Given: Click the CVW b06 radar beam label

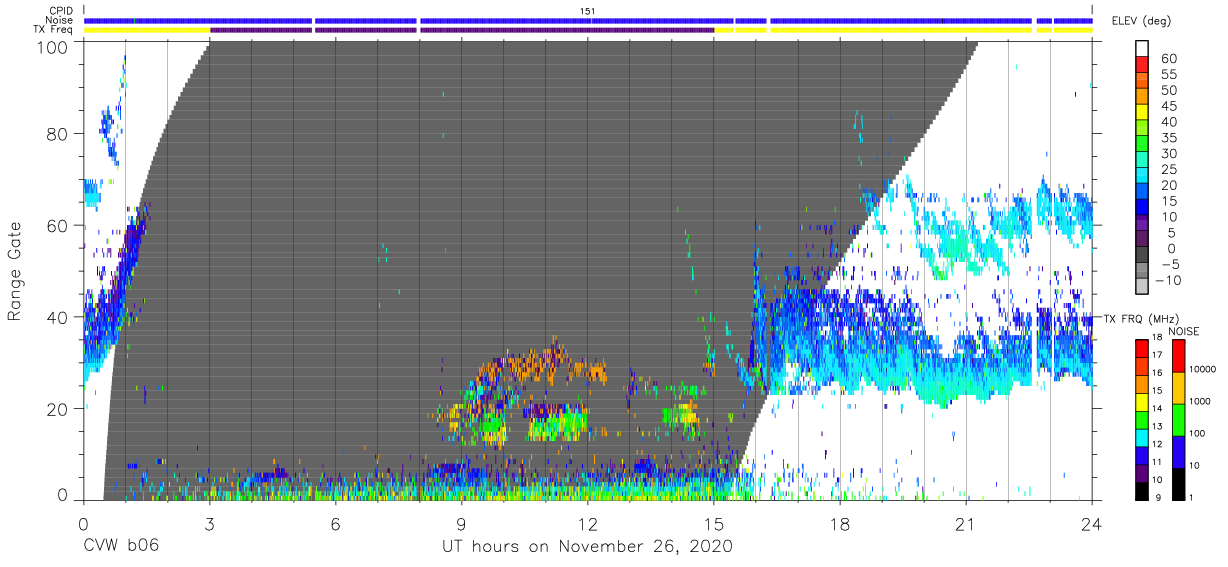Looking at the screenshot, I should click(120, 547).
